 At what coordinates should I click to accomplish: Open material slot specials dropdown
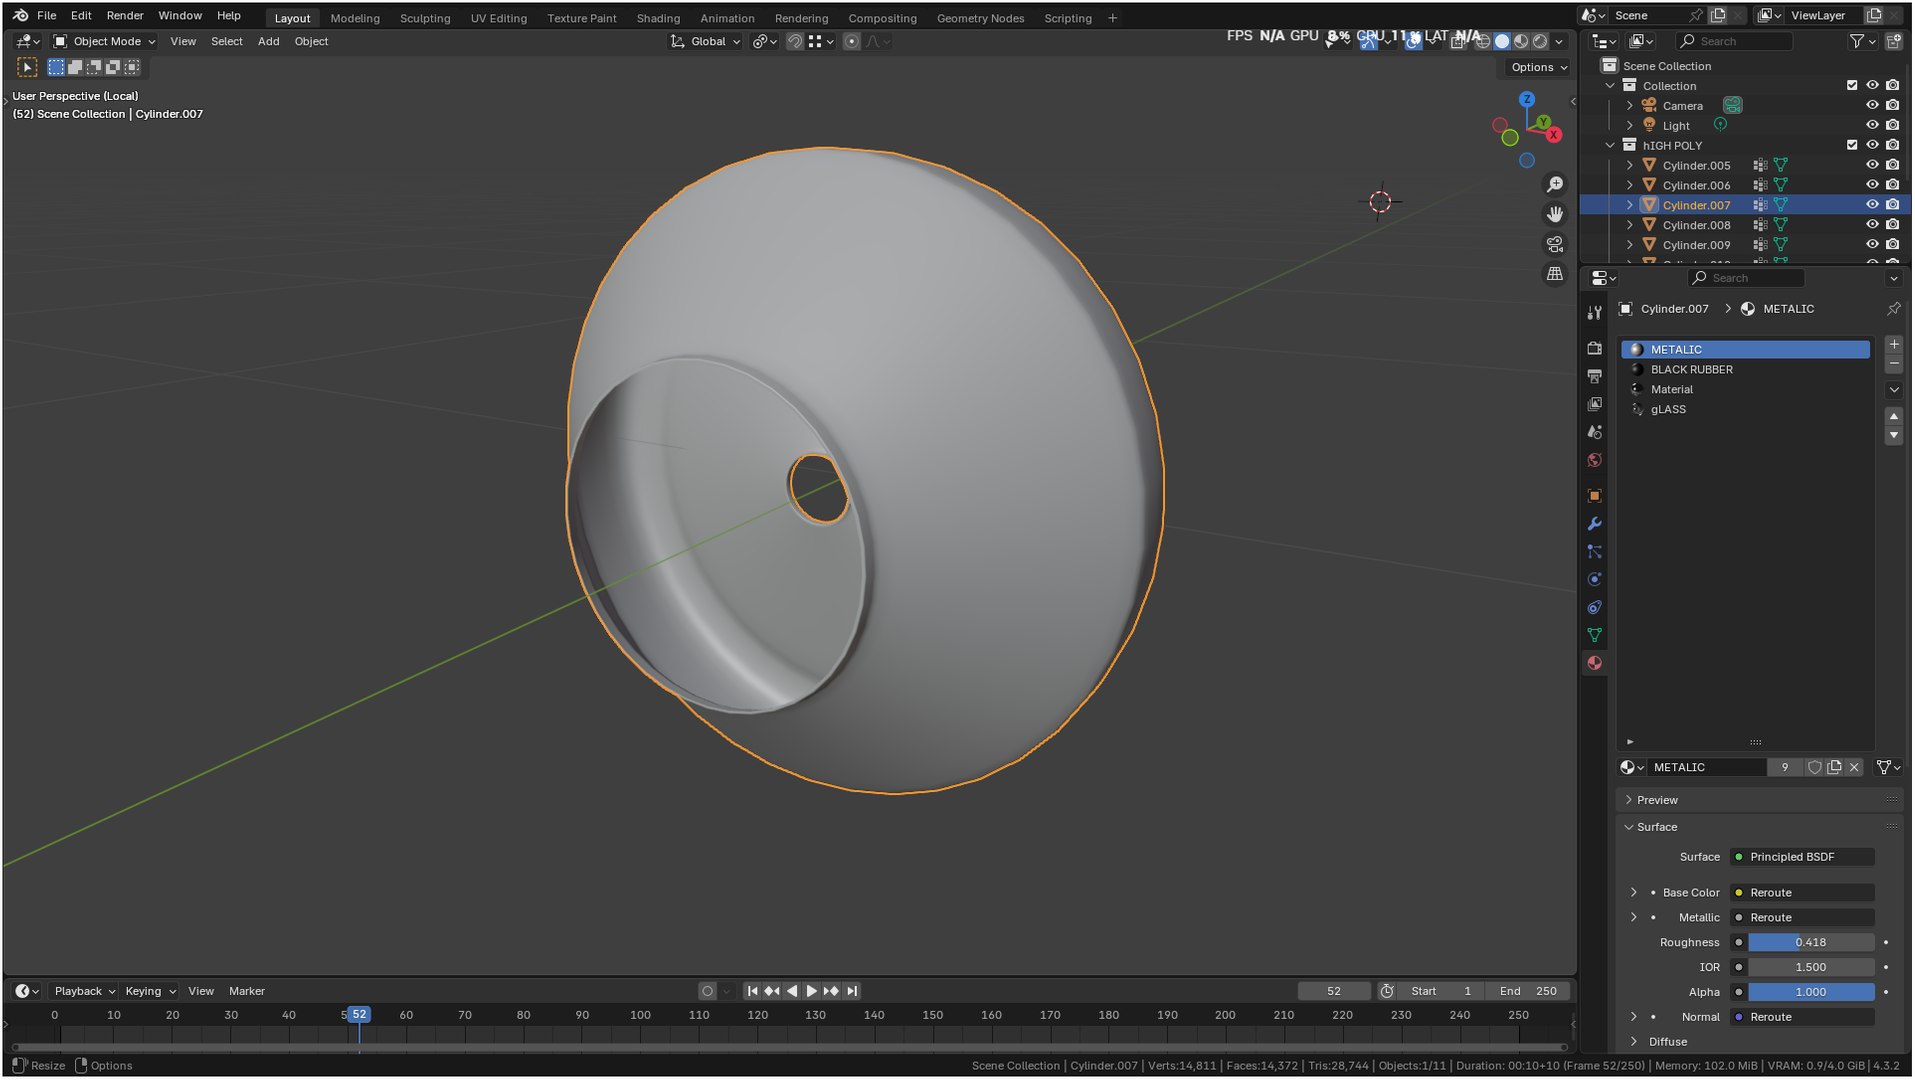1893,390
